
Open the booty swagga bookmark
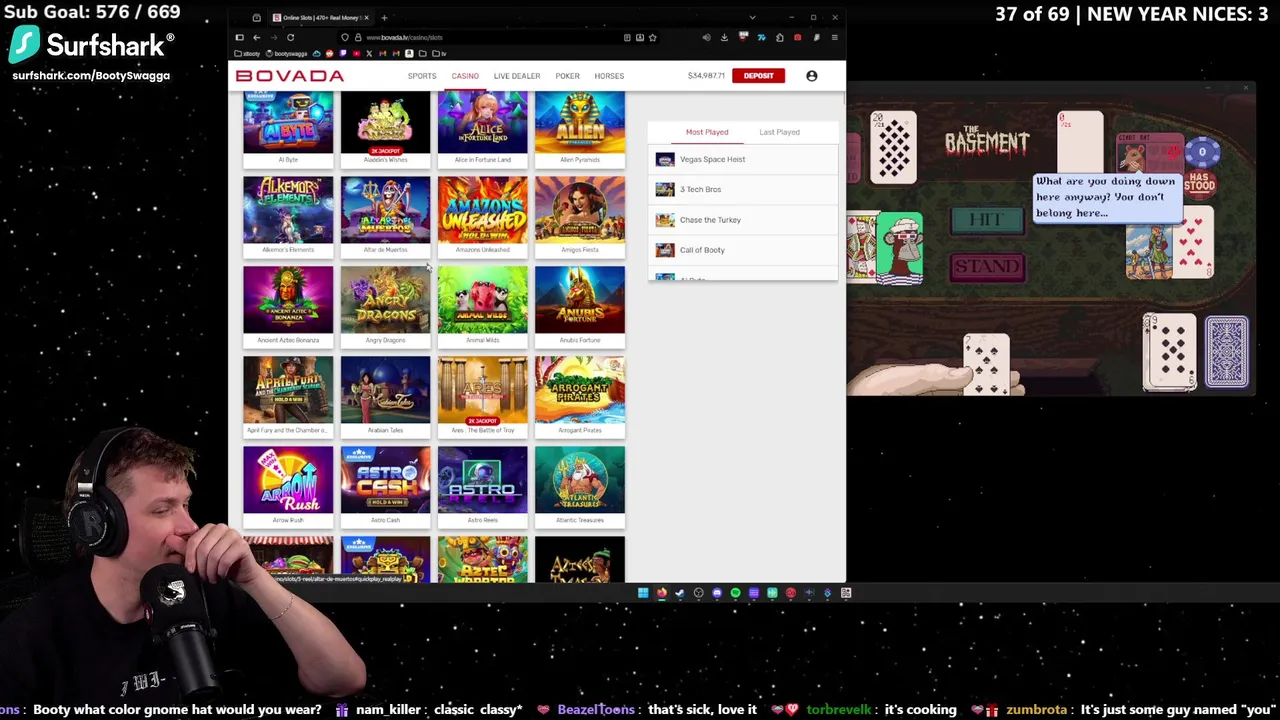[286, 53]
